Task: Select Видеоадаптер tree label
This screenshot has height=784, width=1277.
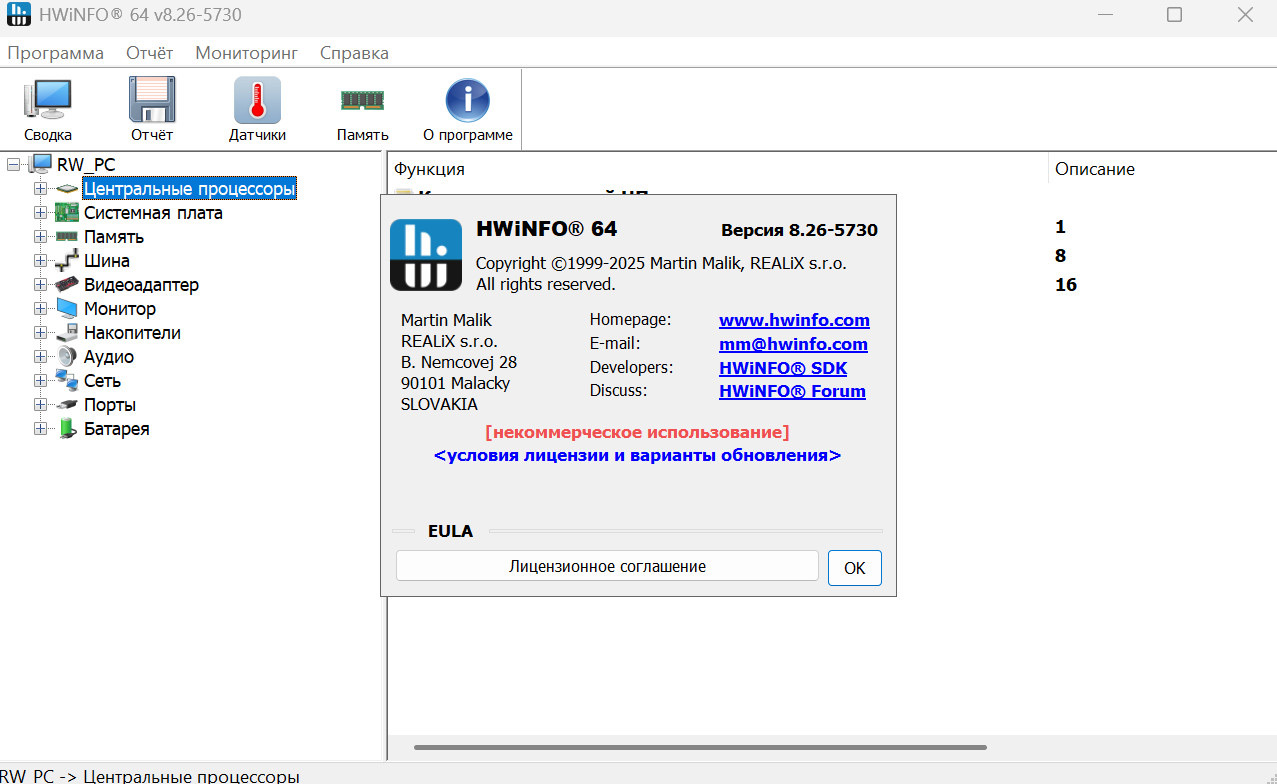Action: point(141,285)
